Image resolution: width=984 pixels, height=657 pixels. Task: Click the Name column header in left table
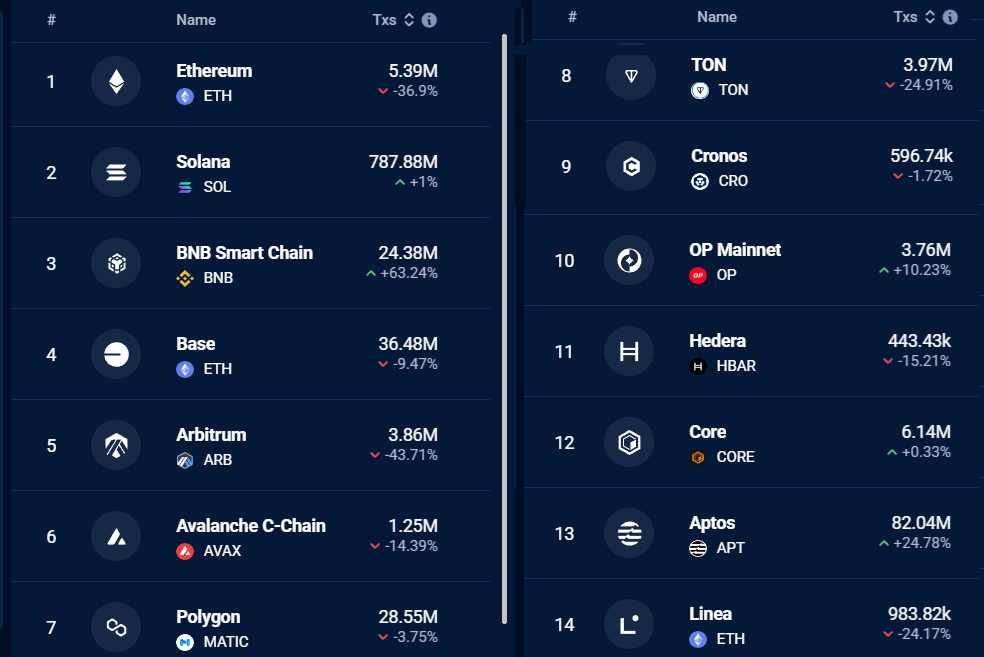click(196, 20)
